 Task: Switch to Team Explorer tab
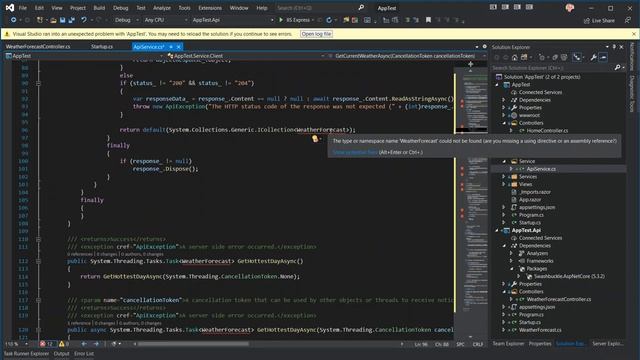[x=508, y=344]
